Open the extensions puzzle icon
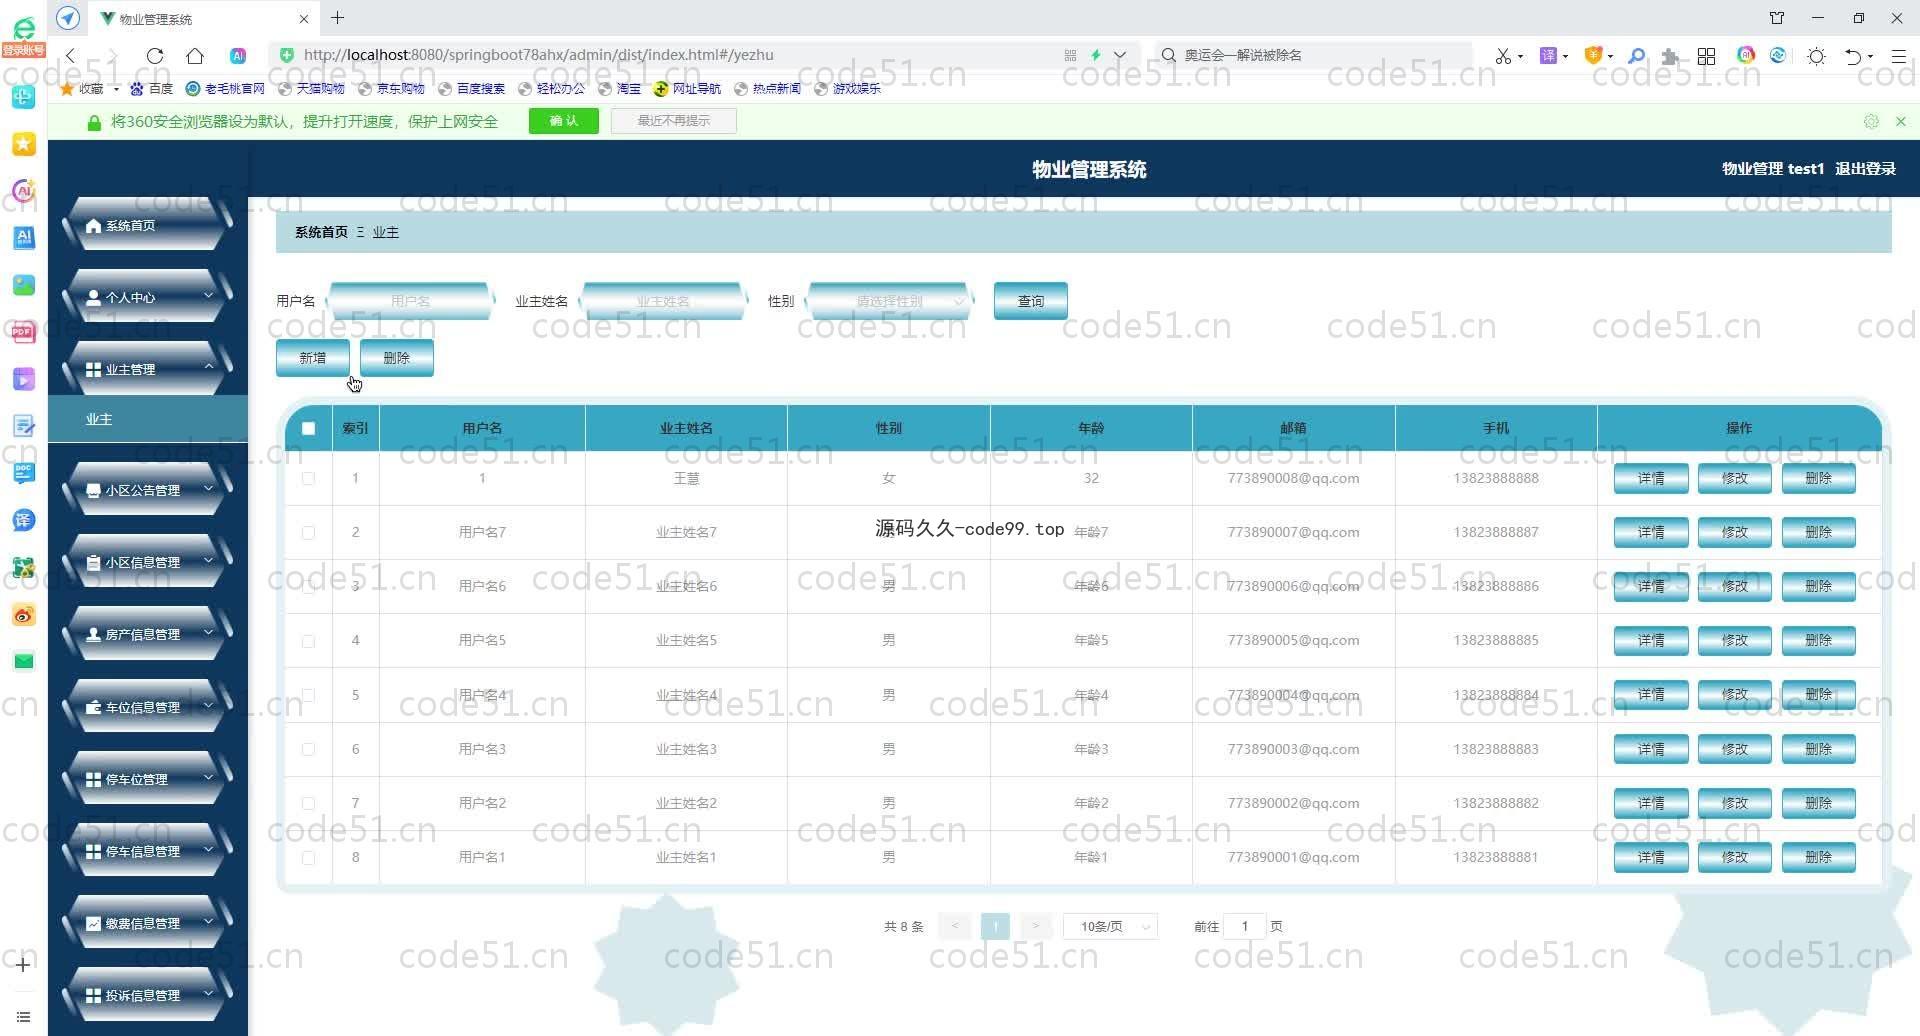 [1669, 56]
